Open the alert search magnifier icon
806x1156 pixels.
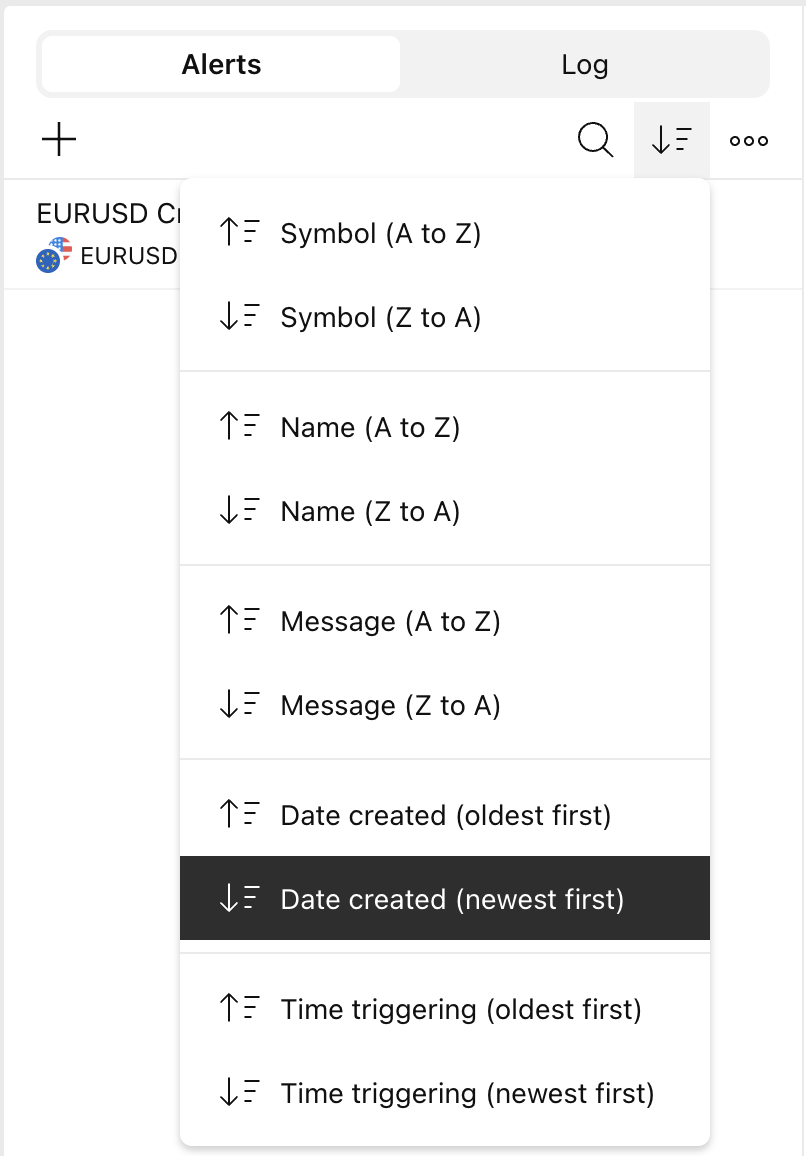click(596, 140)
